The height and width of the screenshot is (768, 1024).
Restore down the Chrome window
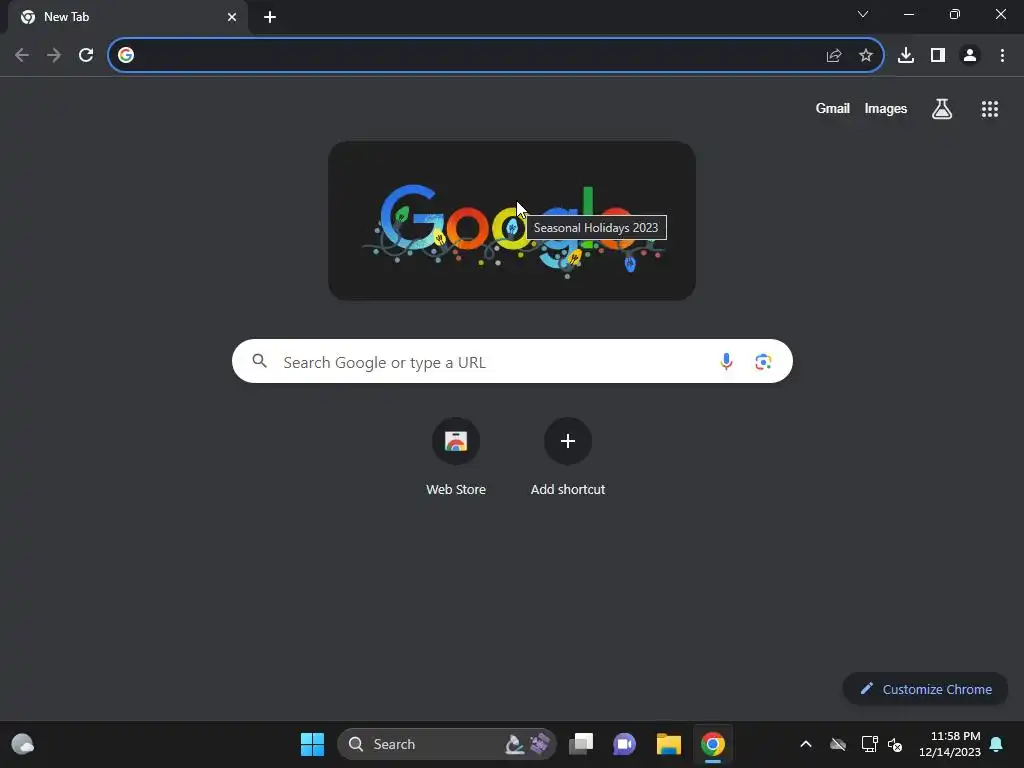click(x=955, y=14)
